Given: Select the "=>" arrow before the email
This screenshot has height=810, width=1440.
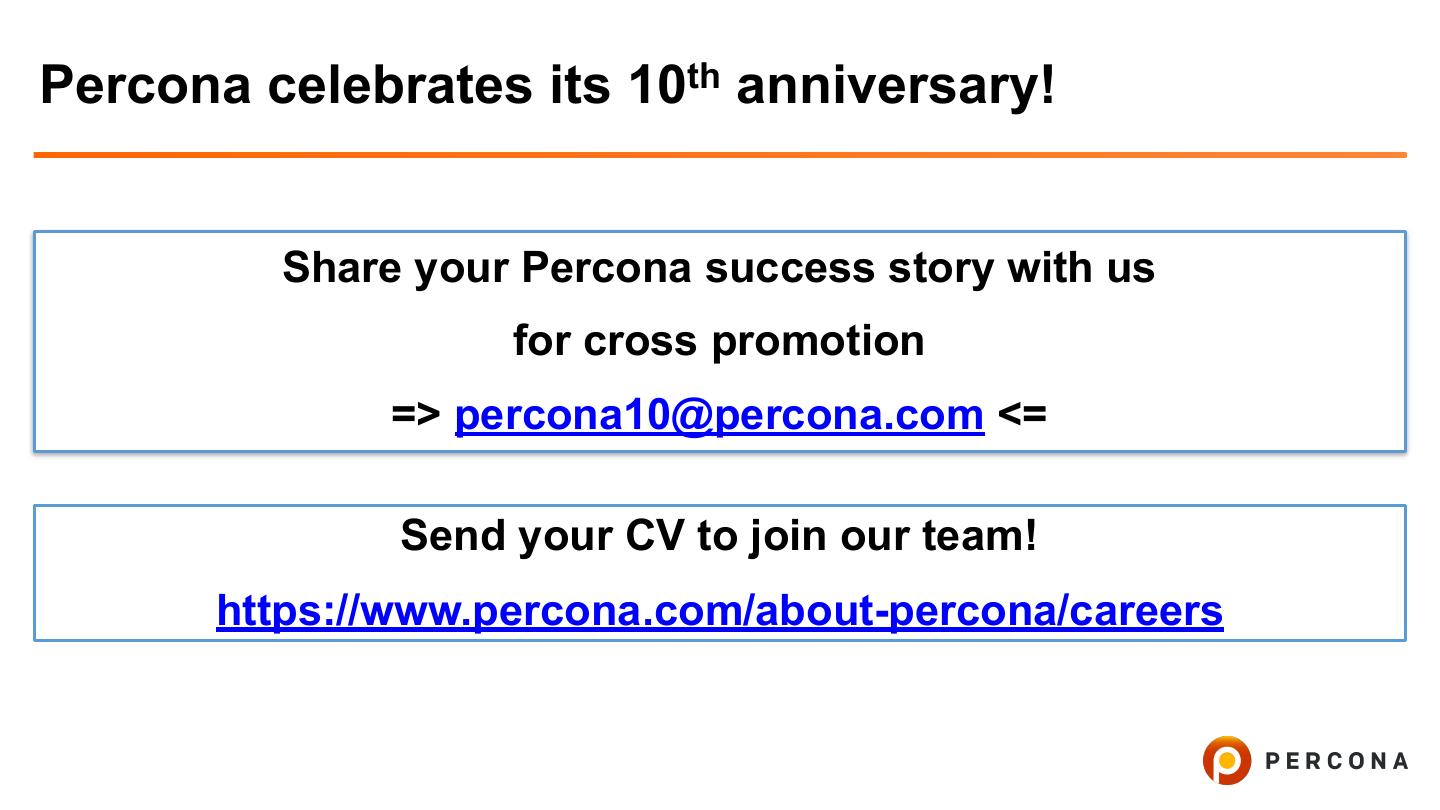Looking at the screenshot, I should click(416, 414).
